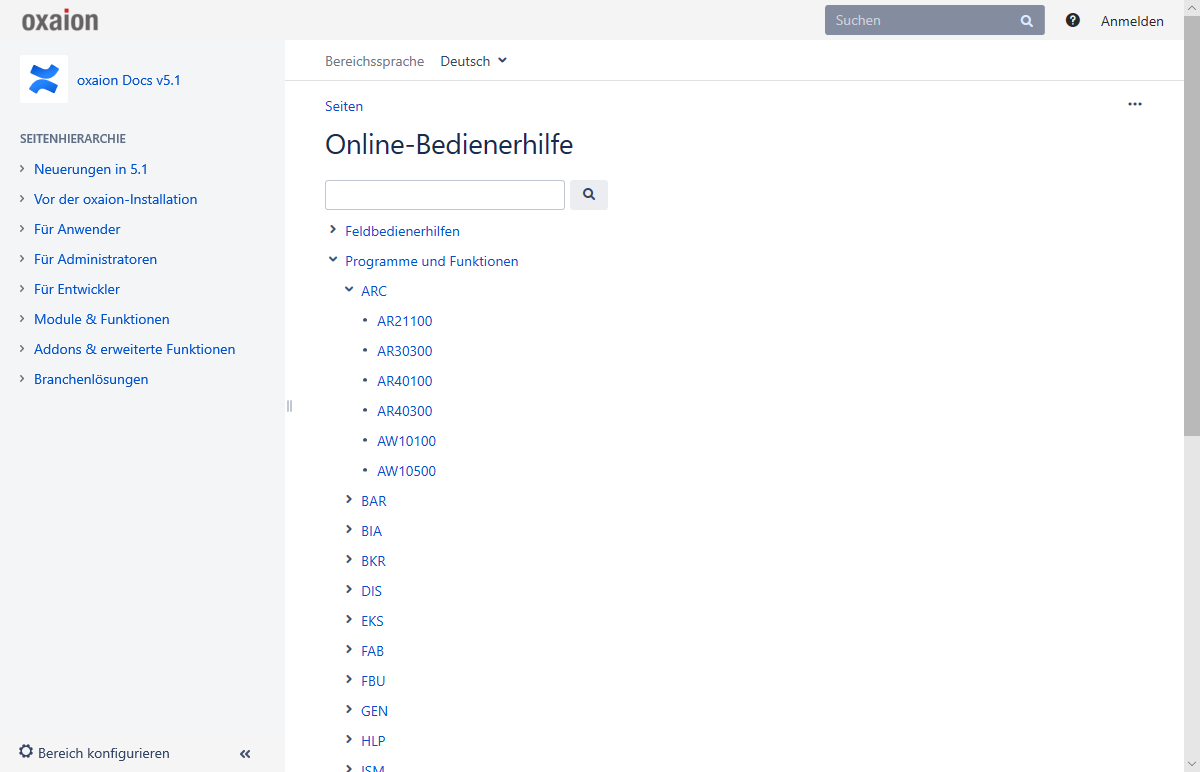This screenshot has width=1200, height=772.
Task: Collapse Programme und Funktionen node
Action: tap(333, 260)
